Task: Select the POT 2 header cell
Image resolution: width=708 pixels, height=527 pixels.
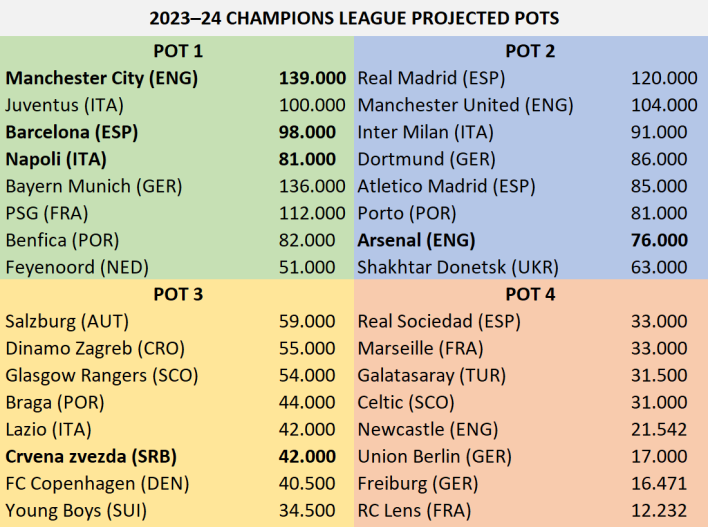Action: tap(530, 50)
